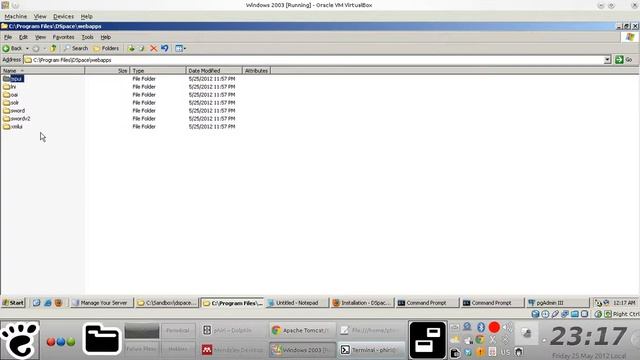This screenshot has width=640, height=360.
Task: Click the green Go button
Action: point(624,60)
